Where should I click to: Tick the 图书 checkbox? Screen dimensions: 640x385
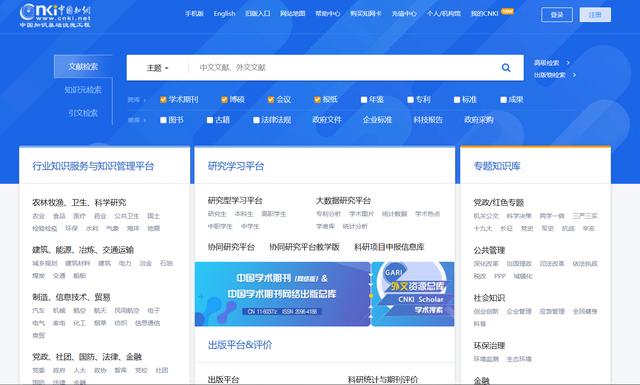(163, 120)
